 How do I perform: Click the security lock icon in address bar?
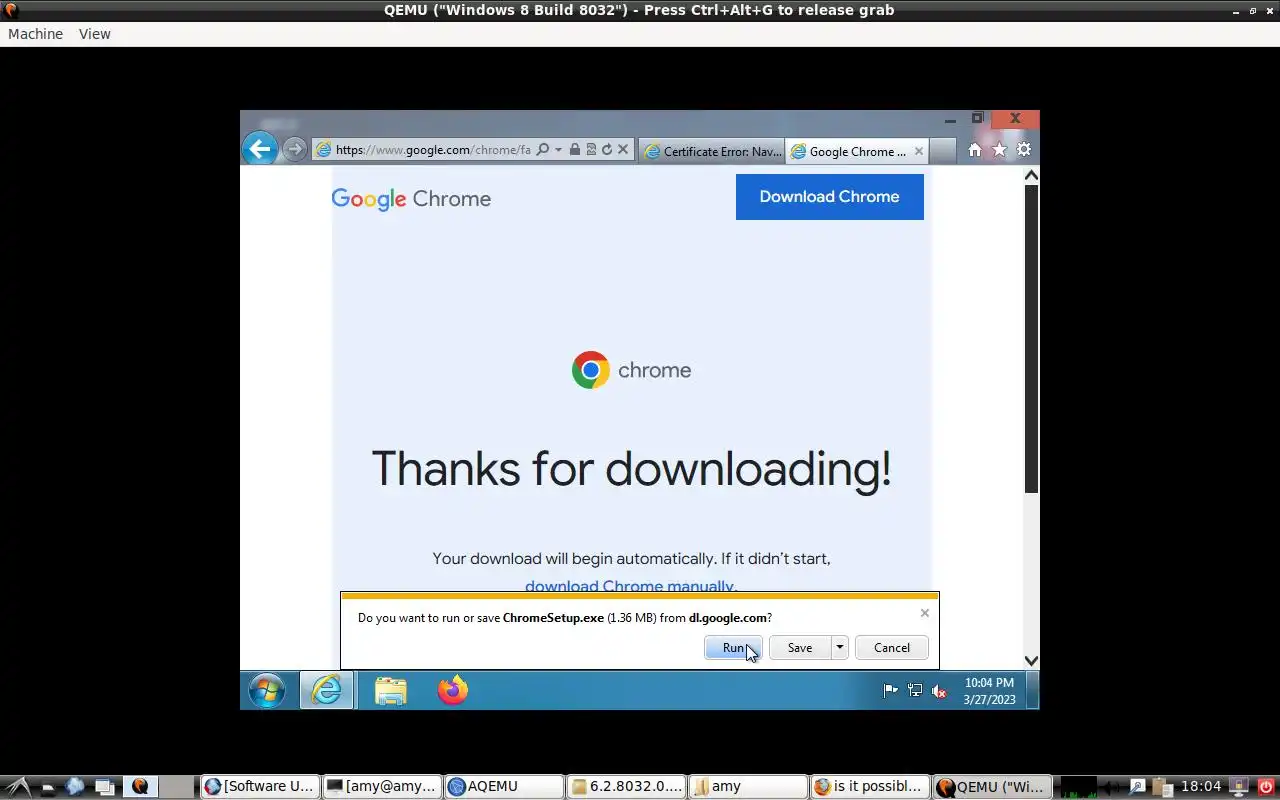click(x=575, y=150)
